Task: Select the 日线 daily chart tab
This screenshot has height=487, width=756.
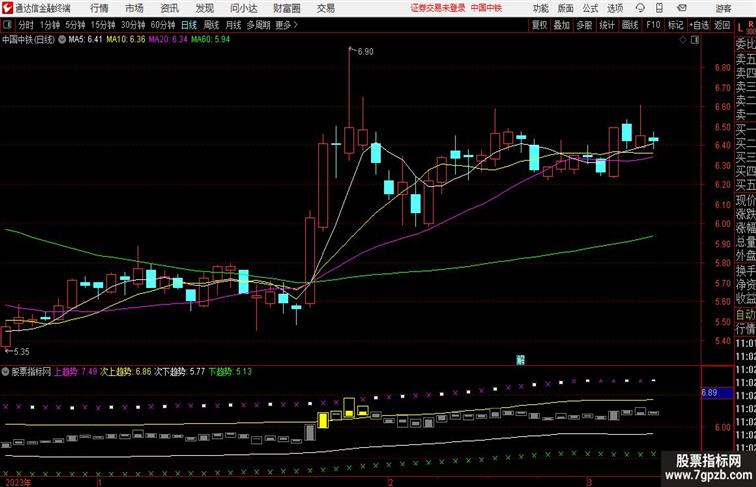Action: tap(189, 25)
